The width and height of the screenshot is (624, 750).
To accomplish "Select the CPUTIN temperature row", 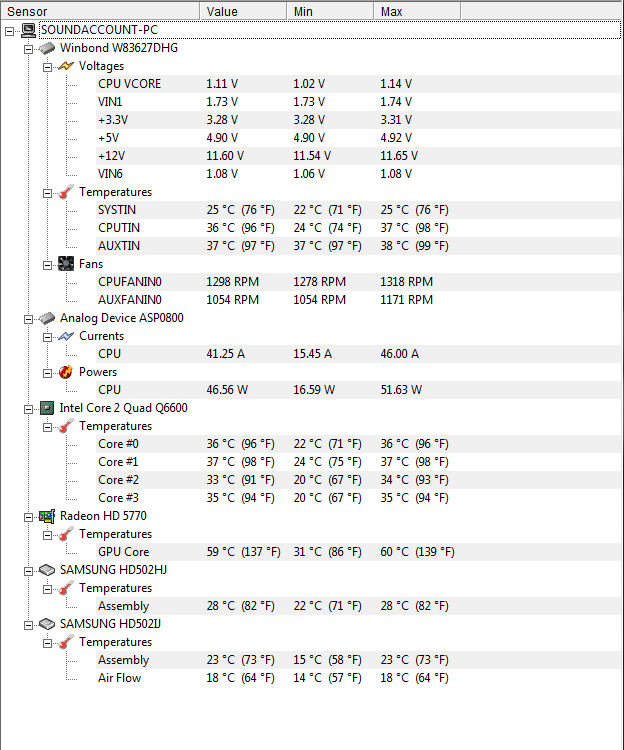I will tap(360, 228).
